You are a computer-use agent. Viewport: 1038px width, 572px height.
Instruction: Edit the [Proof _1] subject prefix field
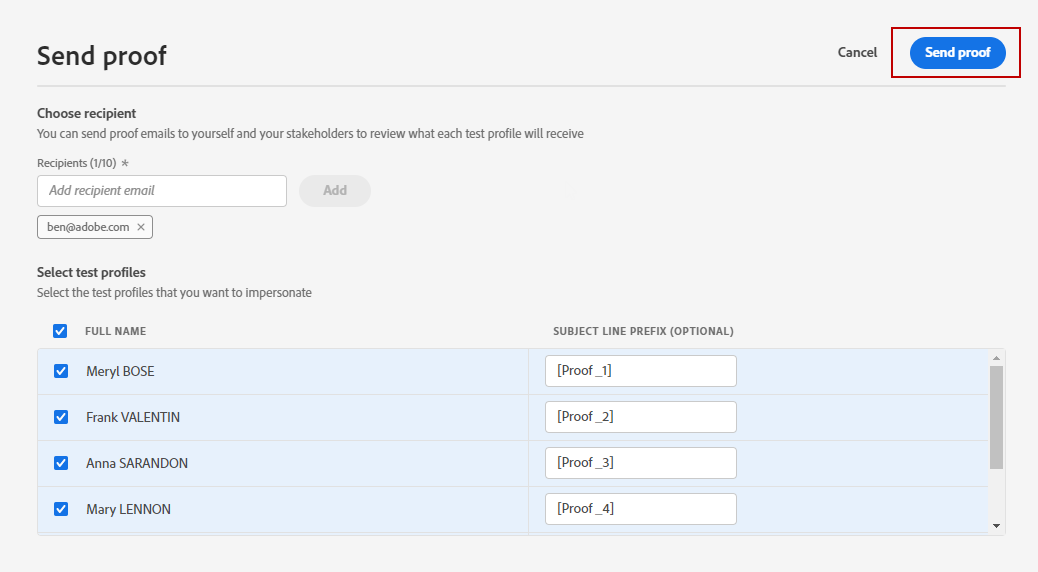640,371
